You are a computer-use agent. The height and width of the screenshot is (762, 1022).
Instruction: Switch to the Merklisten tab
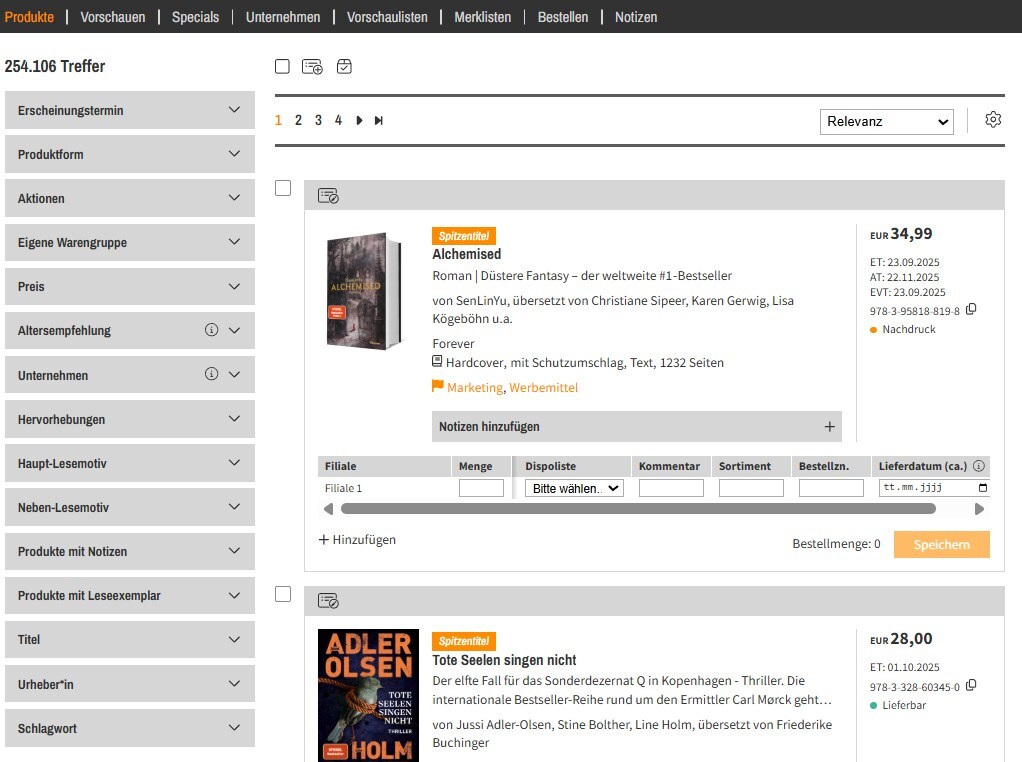(482, 17)
